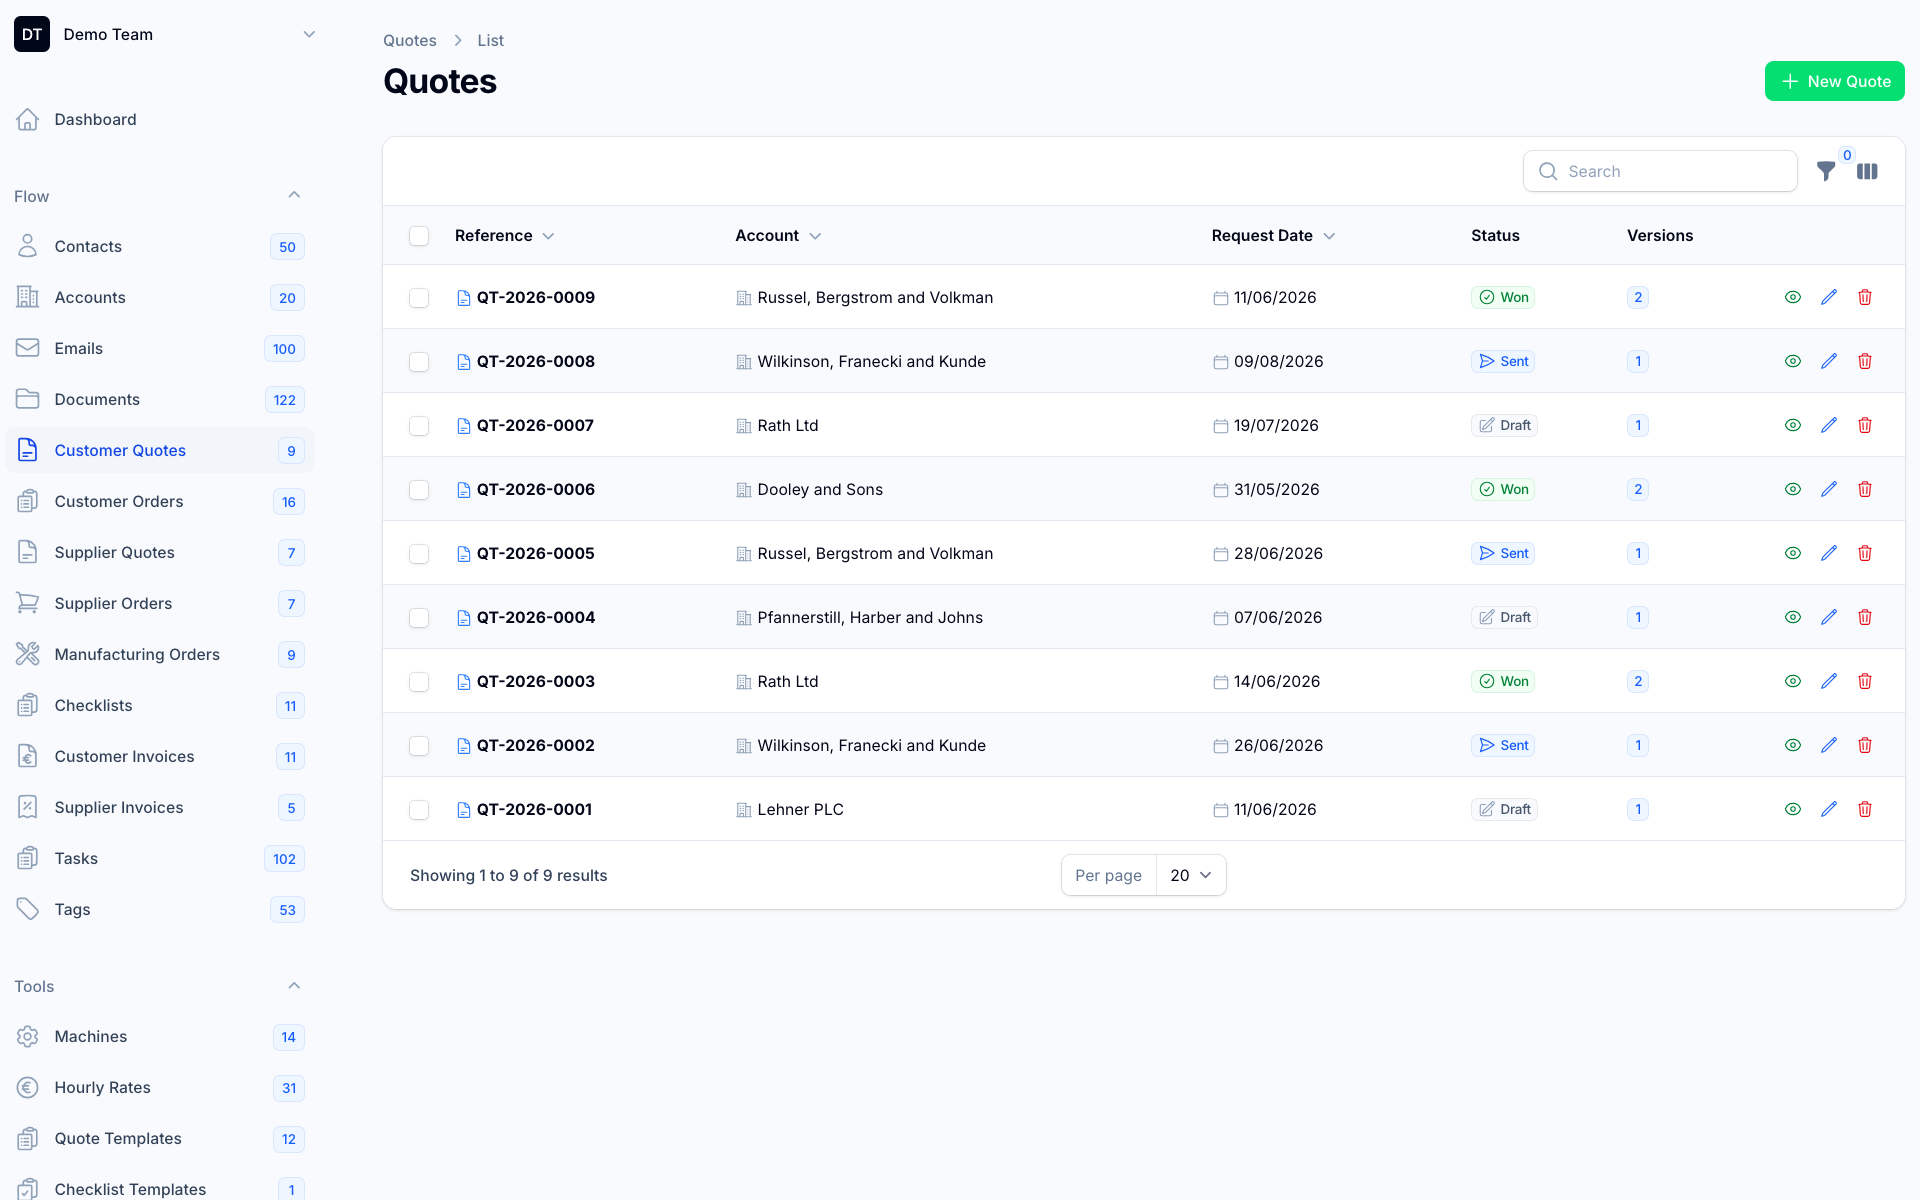Open quote reference QT-2026-0002 link
This screenshot has width=1920, height=1200.
536,745
